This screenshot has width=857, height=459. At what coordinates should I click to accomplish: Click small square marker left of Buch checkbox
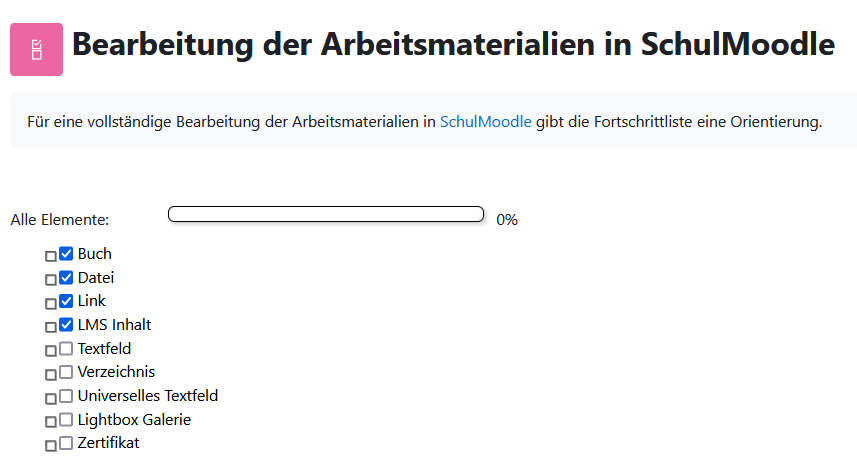coord(51,256)
